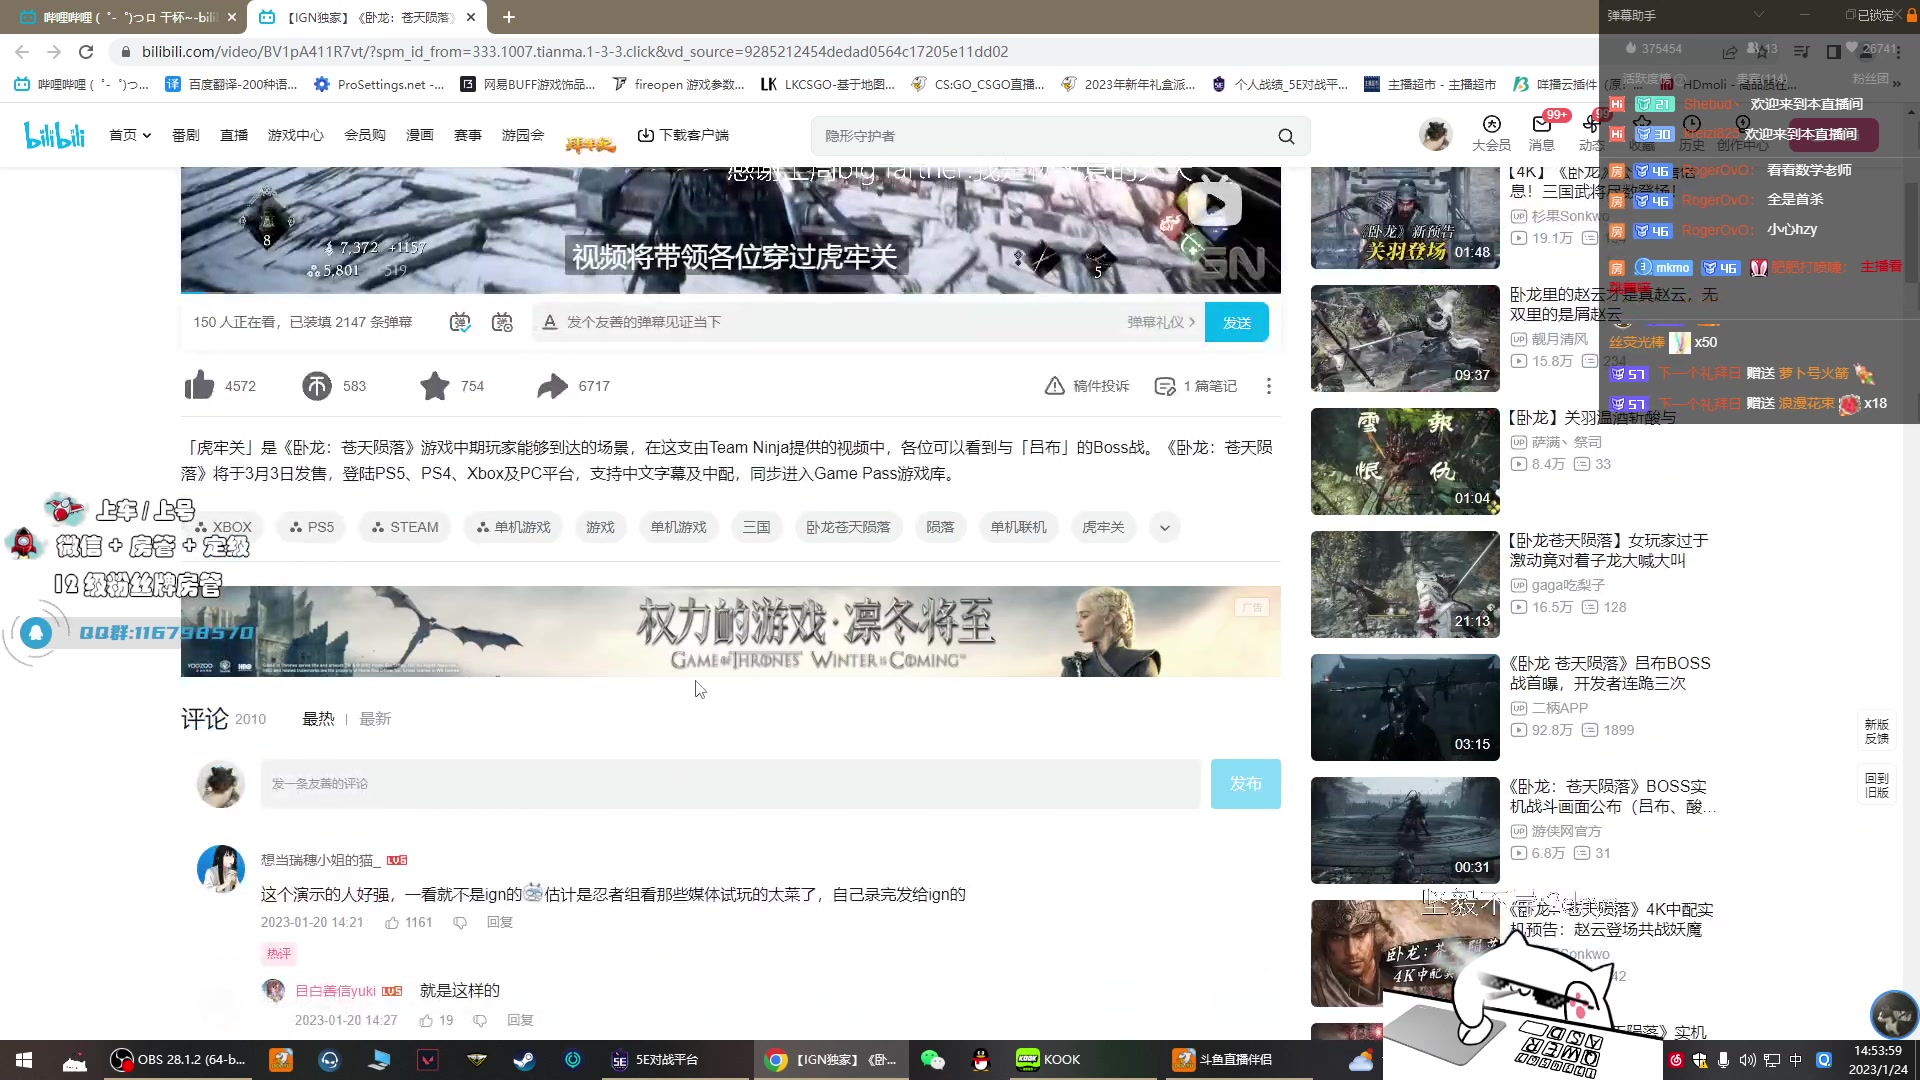Open 关羽登场 recommended video thumbnail
The image size is (1920, 1080).
[1405, 218]
